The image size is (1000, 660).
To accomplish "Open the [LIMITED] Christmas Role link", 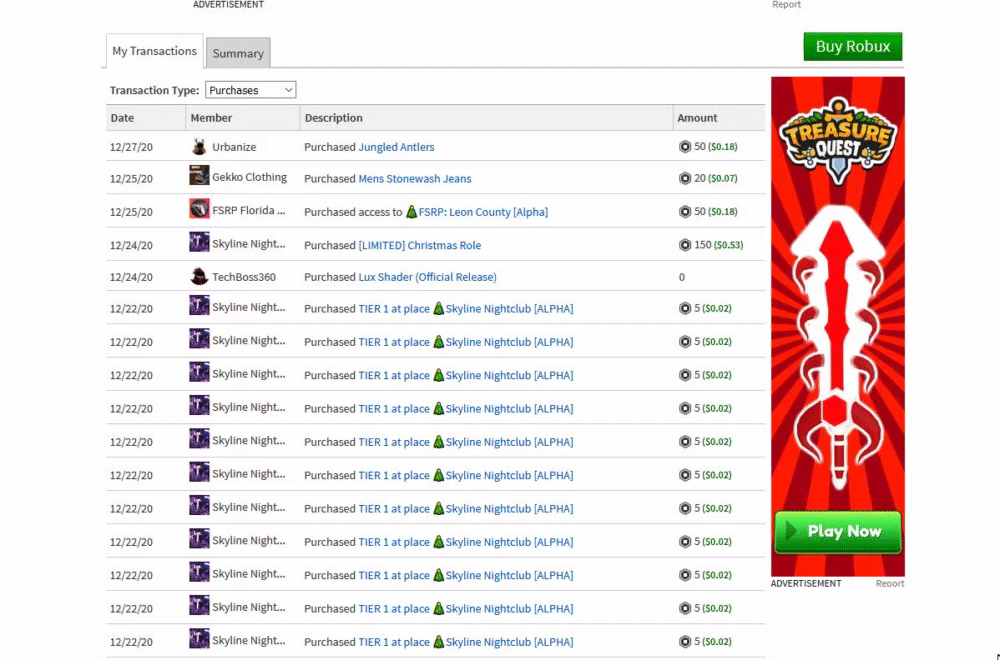I will (420, 245).
